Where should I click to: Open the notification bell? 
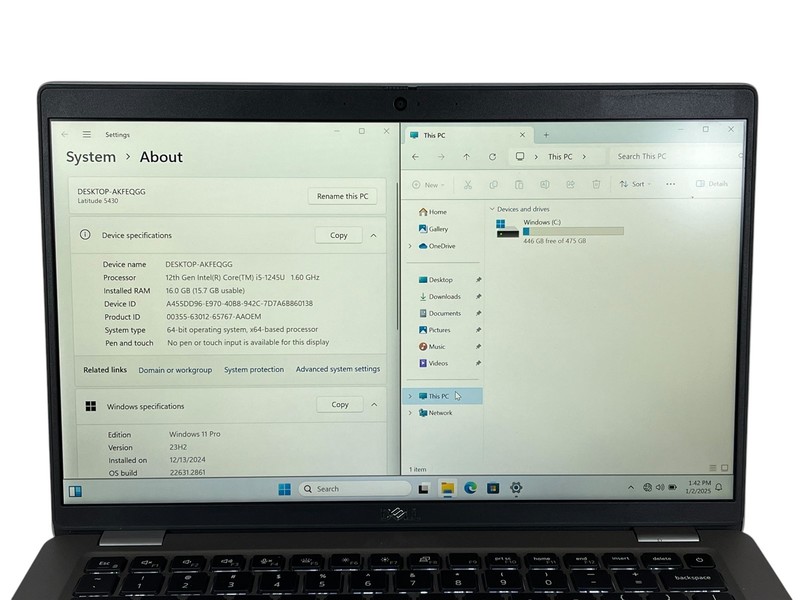tap(719, 487)
